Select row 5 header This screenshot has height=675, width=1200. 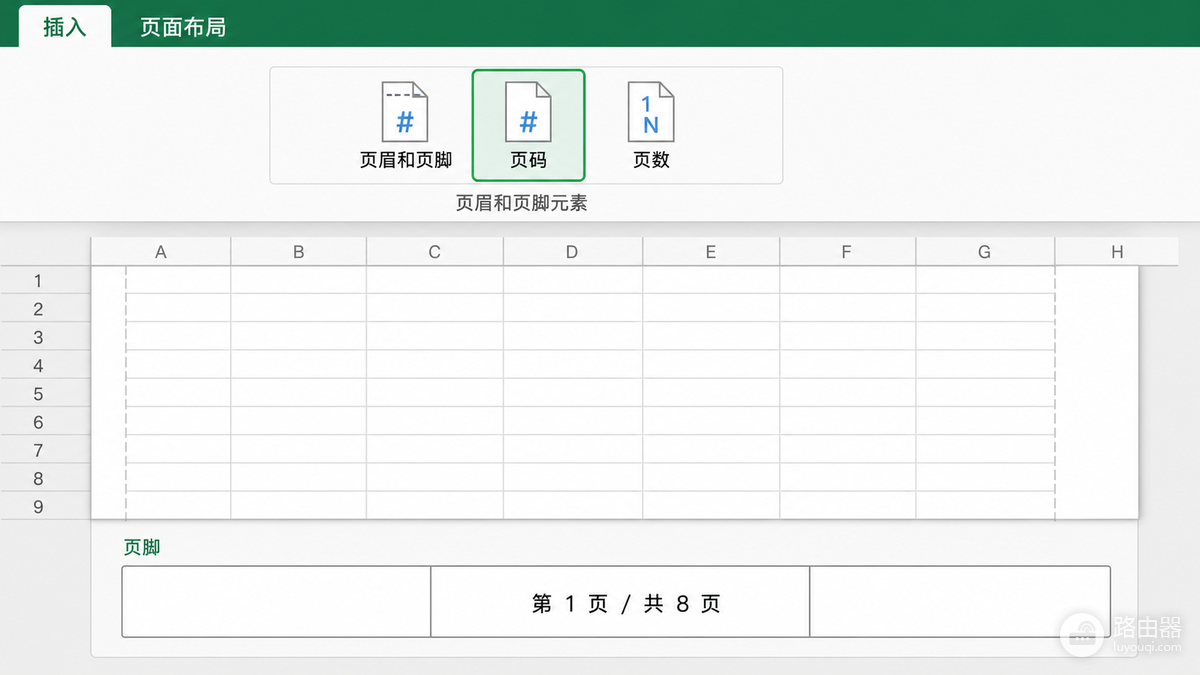pyautogui.click(x=45, y=394)
